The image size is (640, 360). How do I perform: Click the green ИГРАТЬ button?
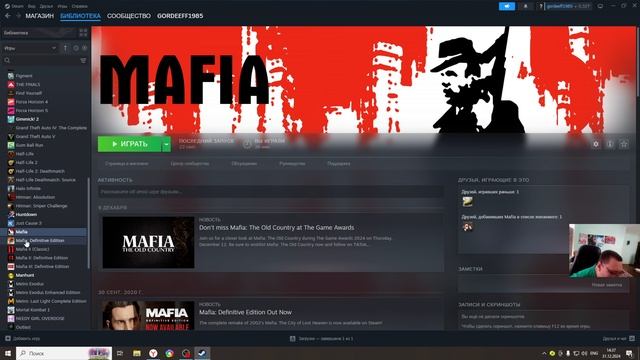tap(129, 144)
